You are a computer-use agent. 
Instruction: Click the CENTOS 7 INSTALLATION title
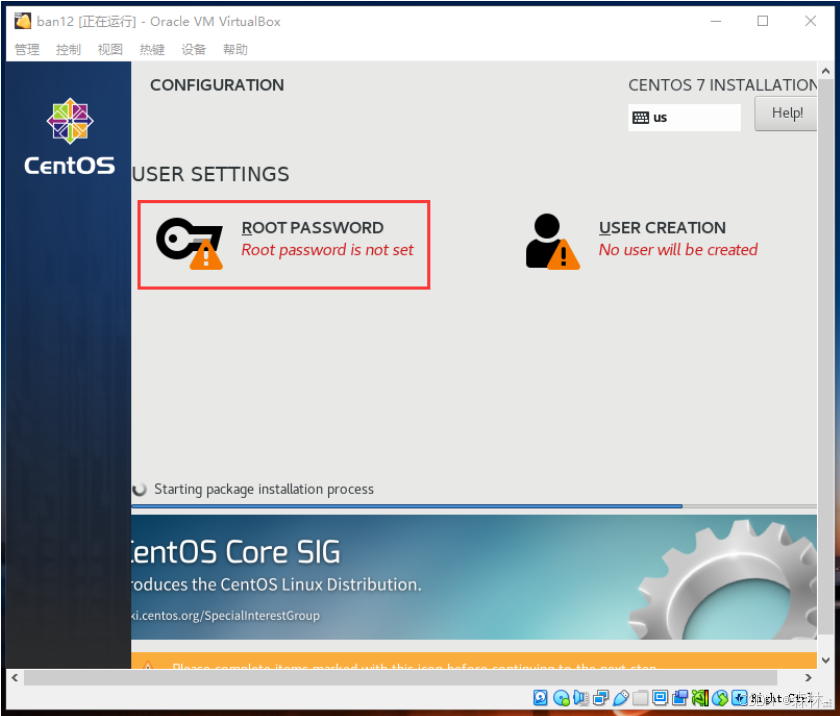(723, 85)
